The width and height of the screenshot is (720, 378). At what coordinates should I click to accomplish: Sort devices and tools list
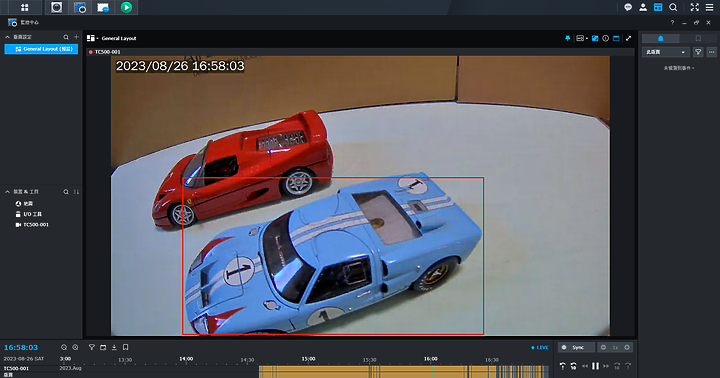tap(76, 192)
